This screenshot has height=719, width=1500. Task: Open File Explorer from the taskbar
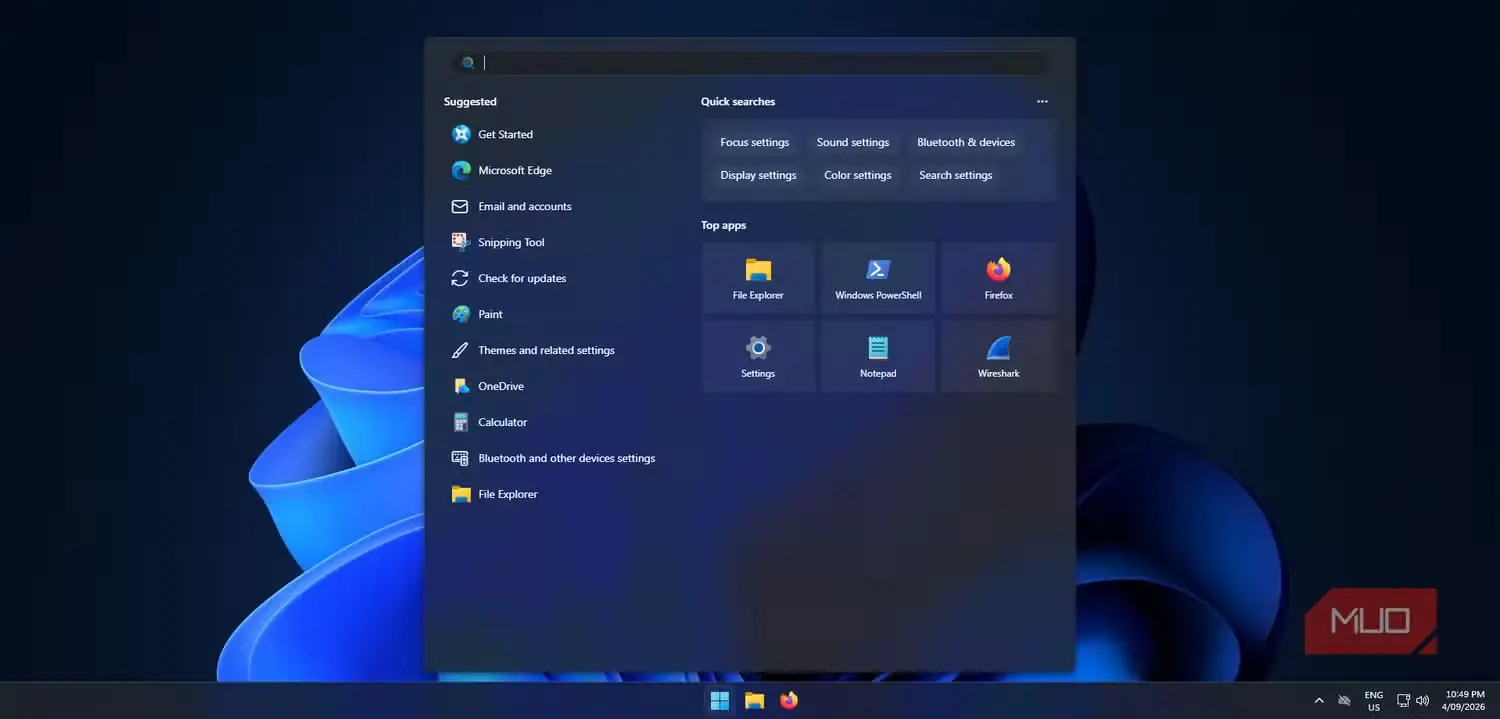(x=755, y=701)
